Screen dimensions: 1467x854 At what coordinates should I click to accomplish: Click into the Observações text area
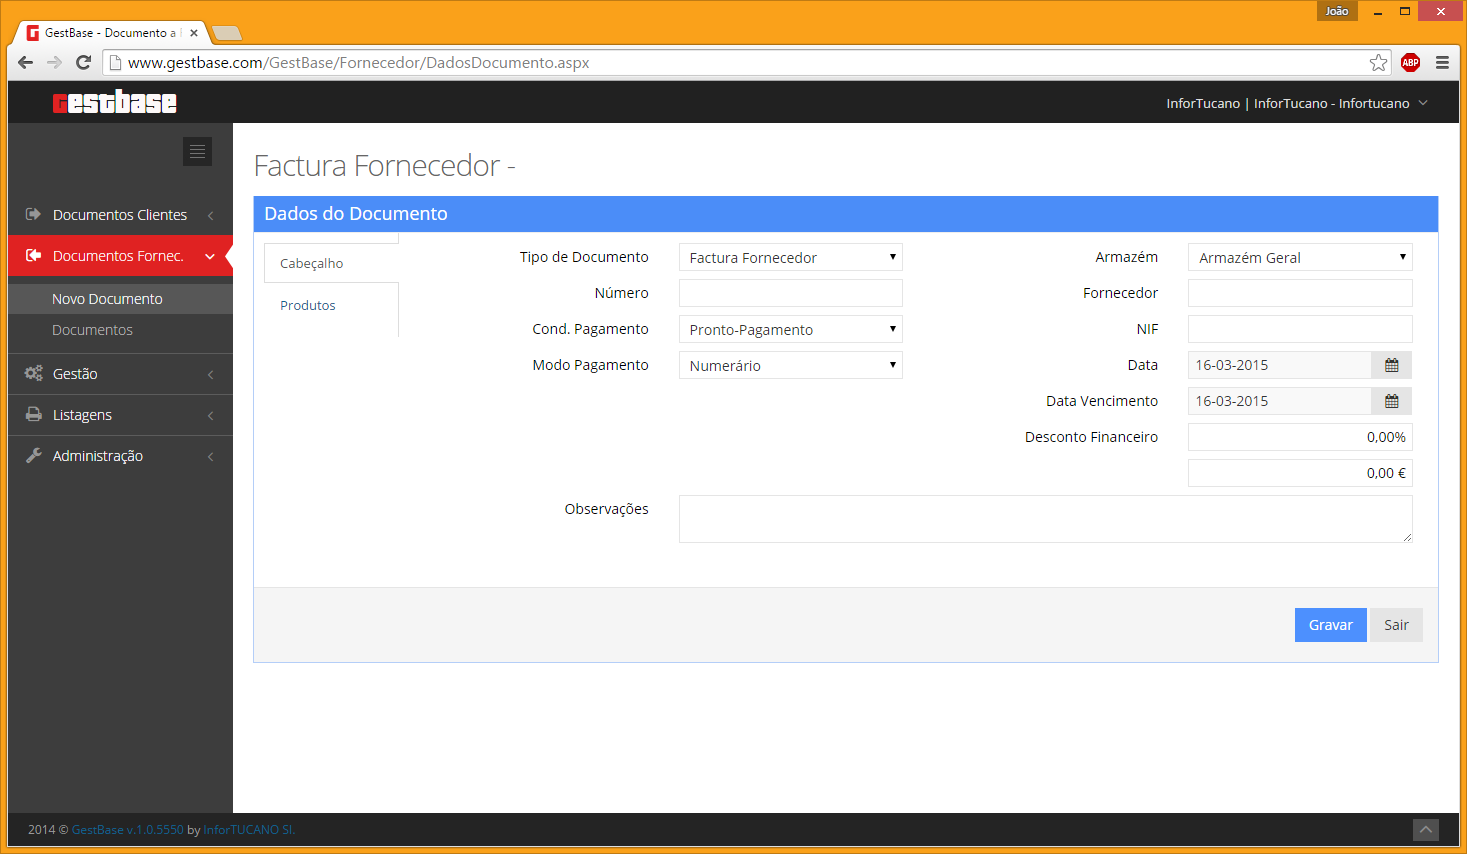click(x=1045, y=519)
